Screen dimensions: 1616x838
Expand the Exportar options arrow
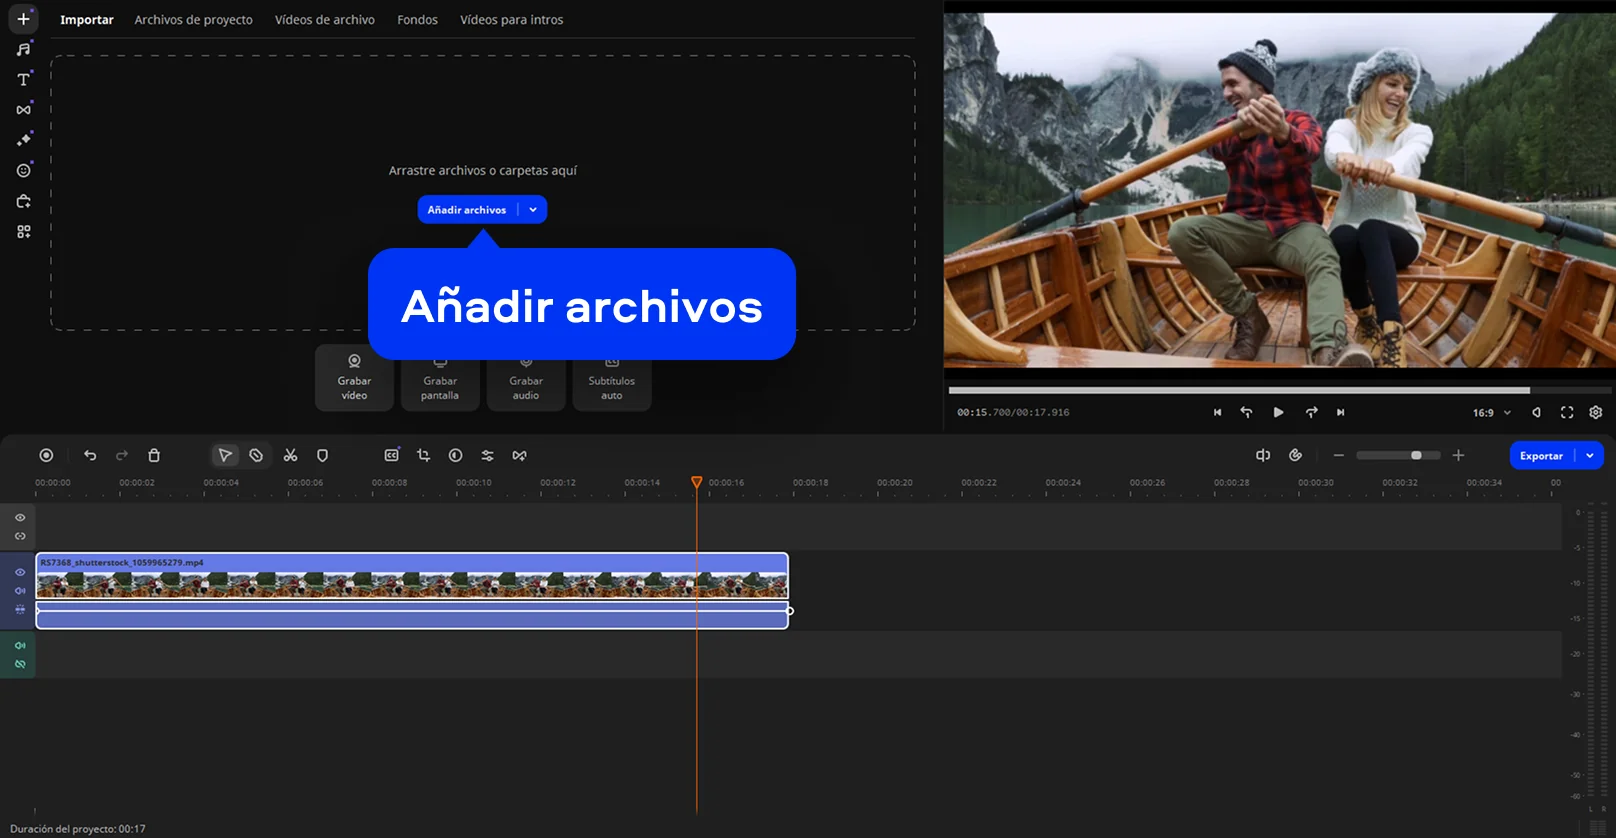(x=1590, y=455)
